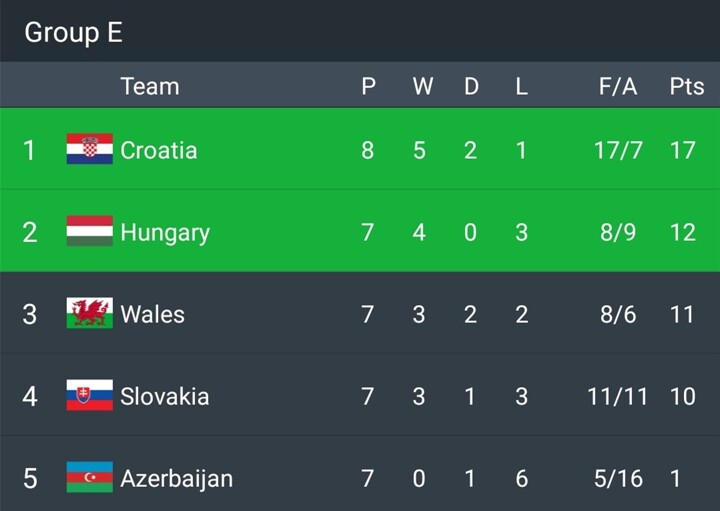
Task: Click the W wins column header
Action: point(422,86)
